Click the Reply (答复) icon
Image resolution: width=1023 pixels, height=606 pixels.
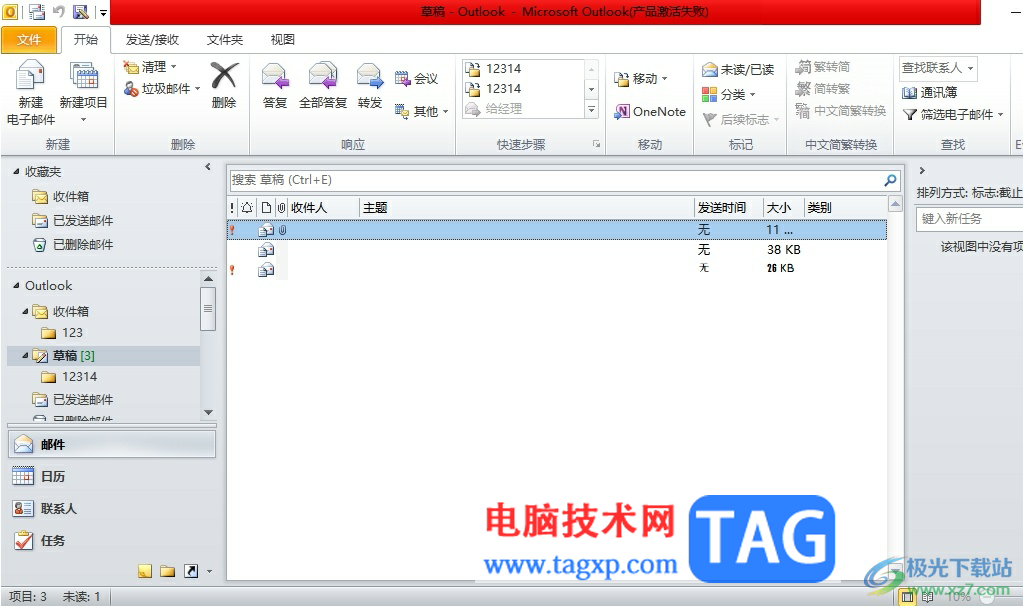275,76
